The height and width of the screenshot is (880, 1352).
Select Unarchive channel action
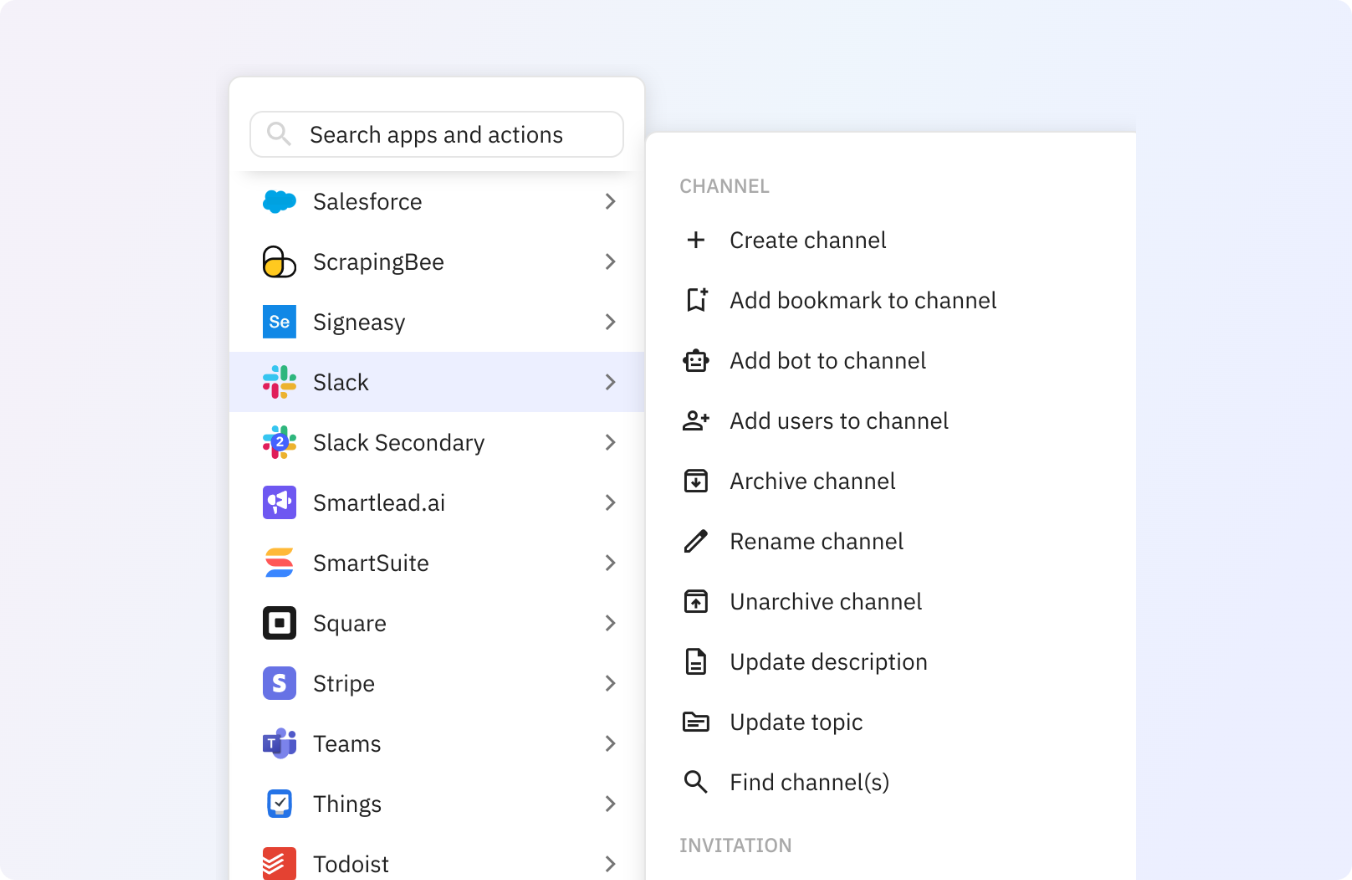click(891, 601)
